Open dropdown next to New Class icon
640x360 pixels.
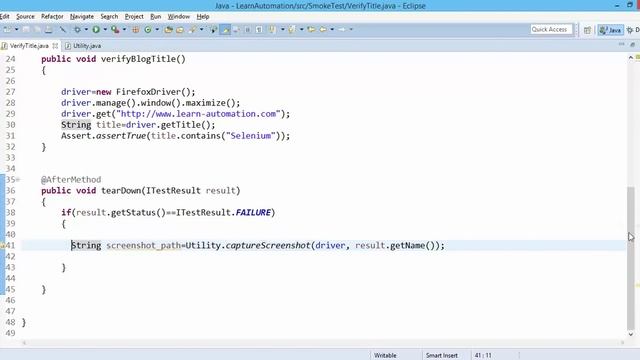(x=157, y=29)
